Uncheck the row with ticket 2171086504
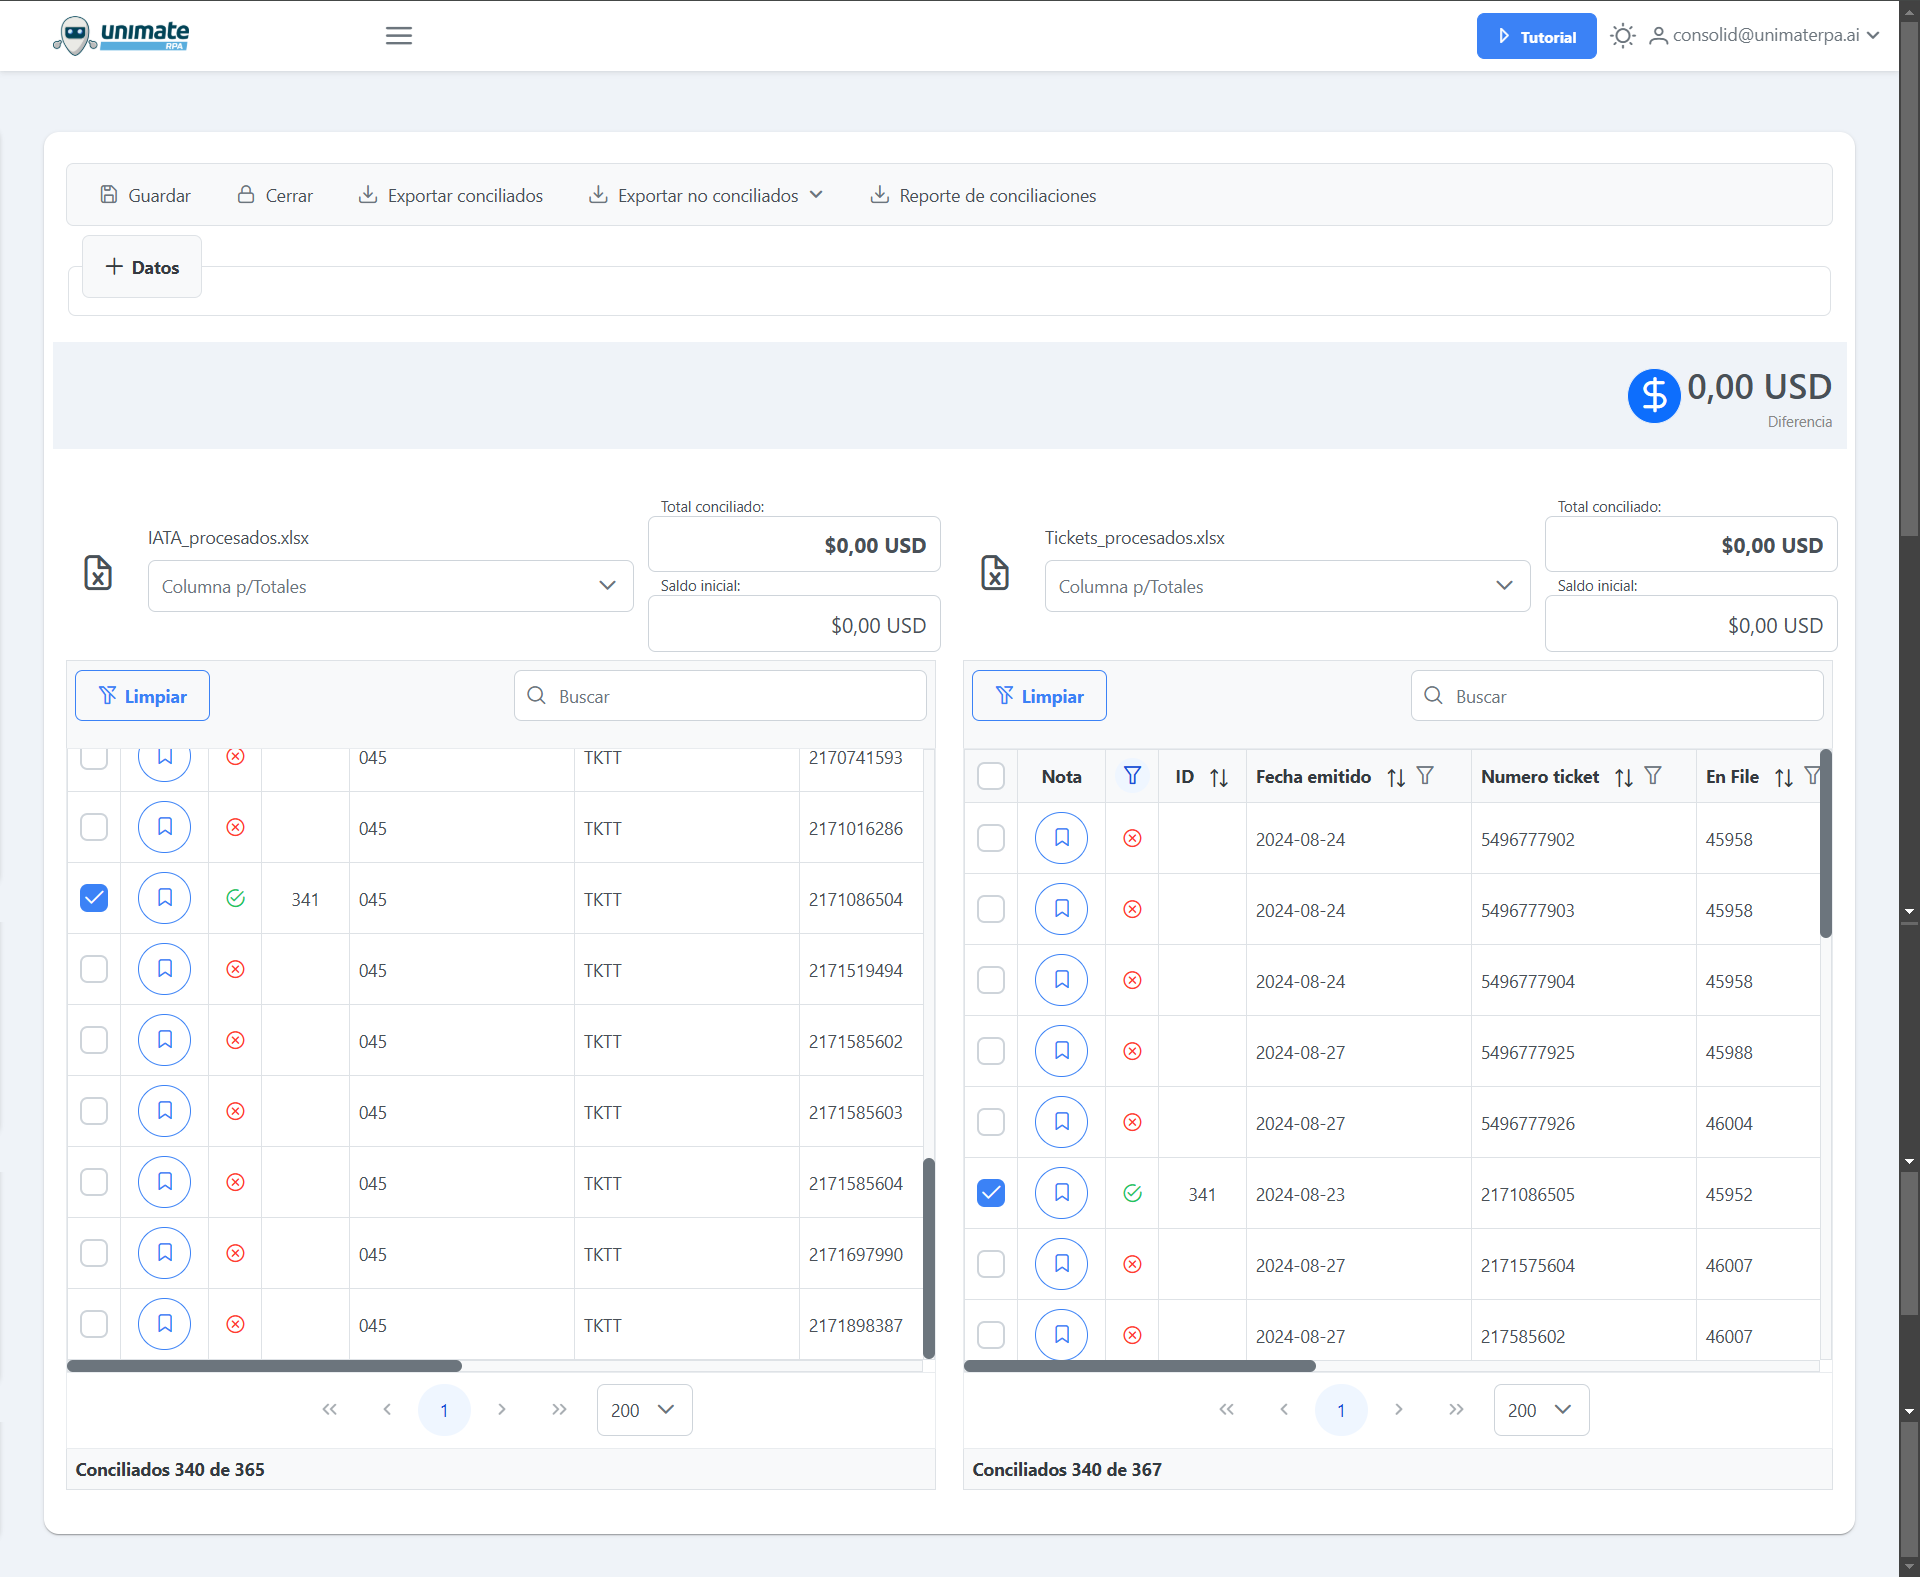The width and height of the screenshot is (1920, 1577). 94,898
